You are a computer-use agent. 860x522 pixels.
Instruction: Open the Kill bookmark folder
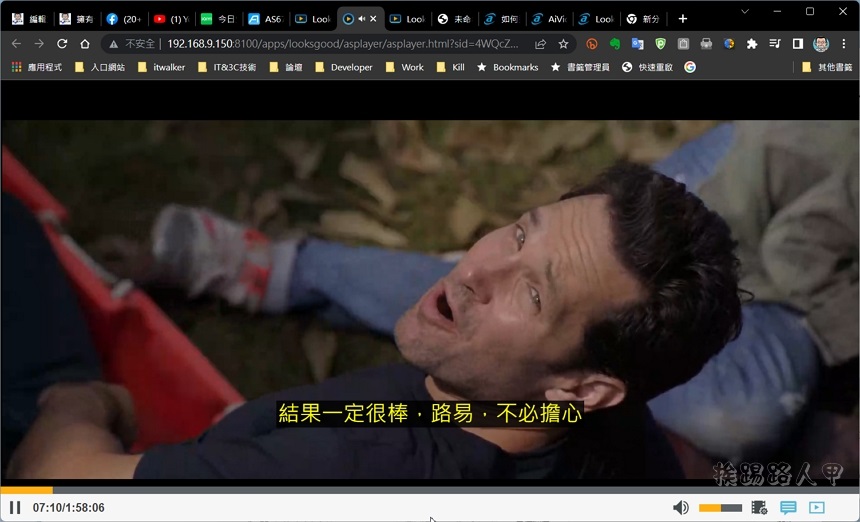point(451,67)
